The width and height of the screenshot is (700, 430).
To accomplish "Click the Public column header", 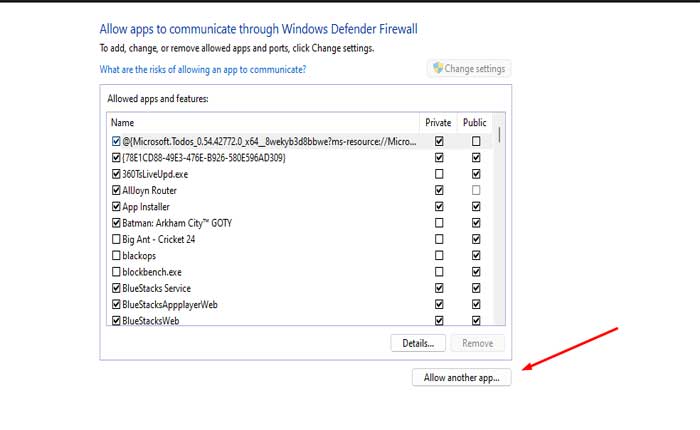I will point(475,123).
